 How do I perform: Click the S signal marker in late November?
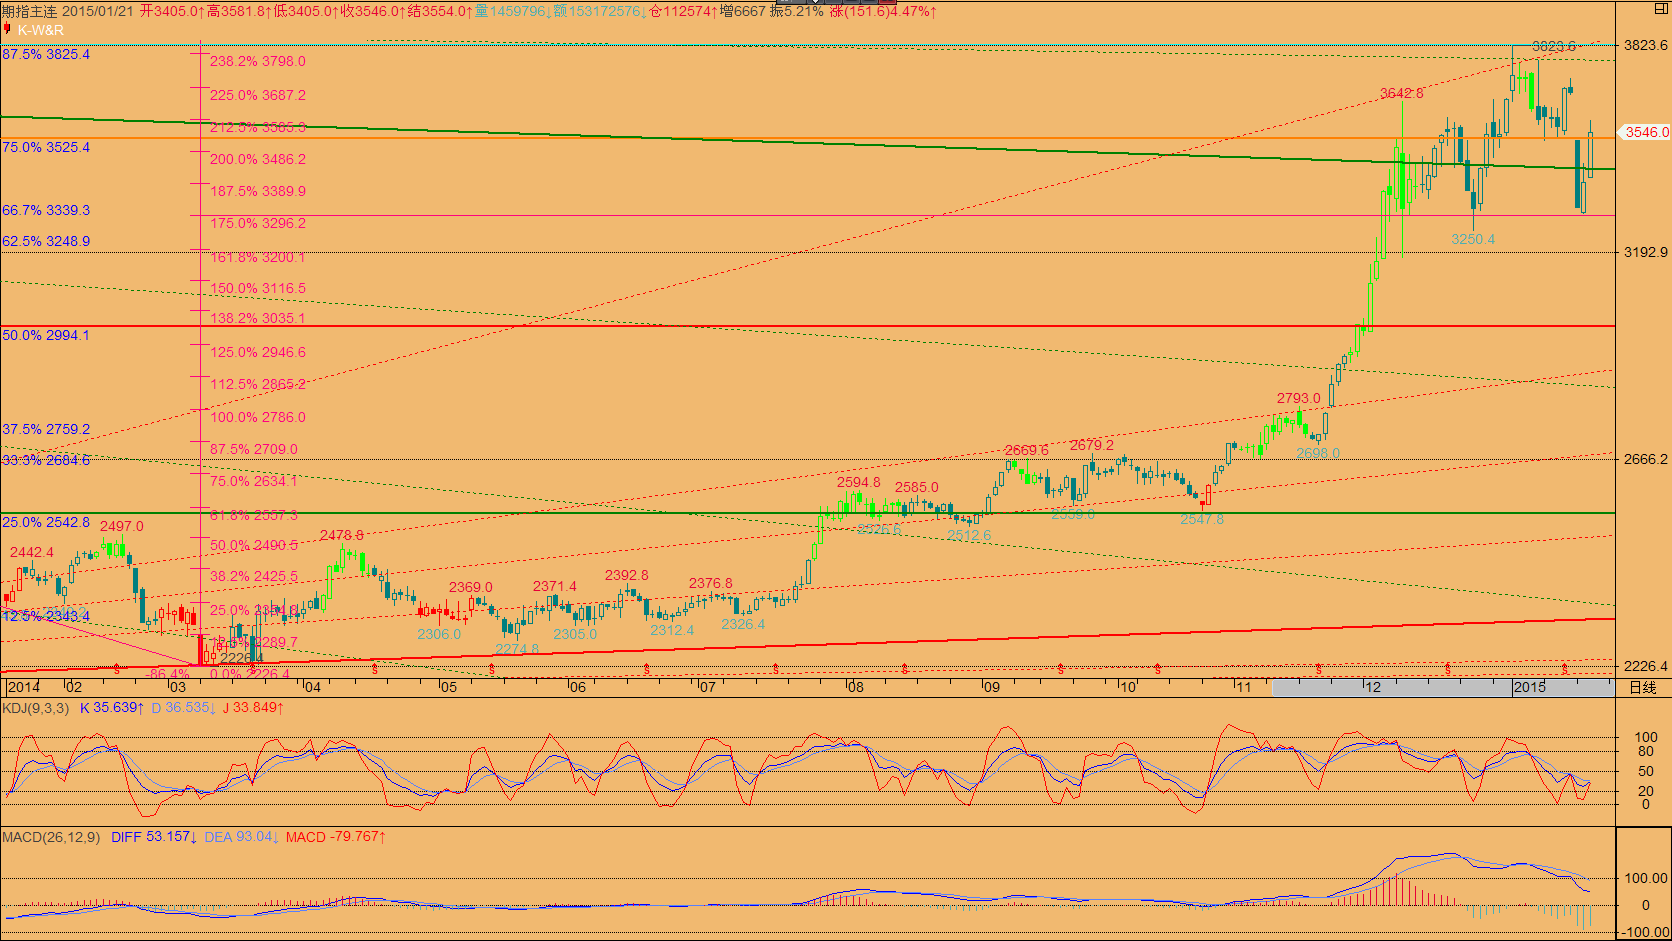click(1319, 668)
